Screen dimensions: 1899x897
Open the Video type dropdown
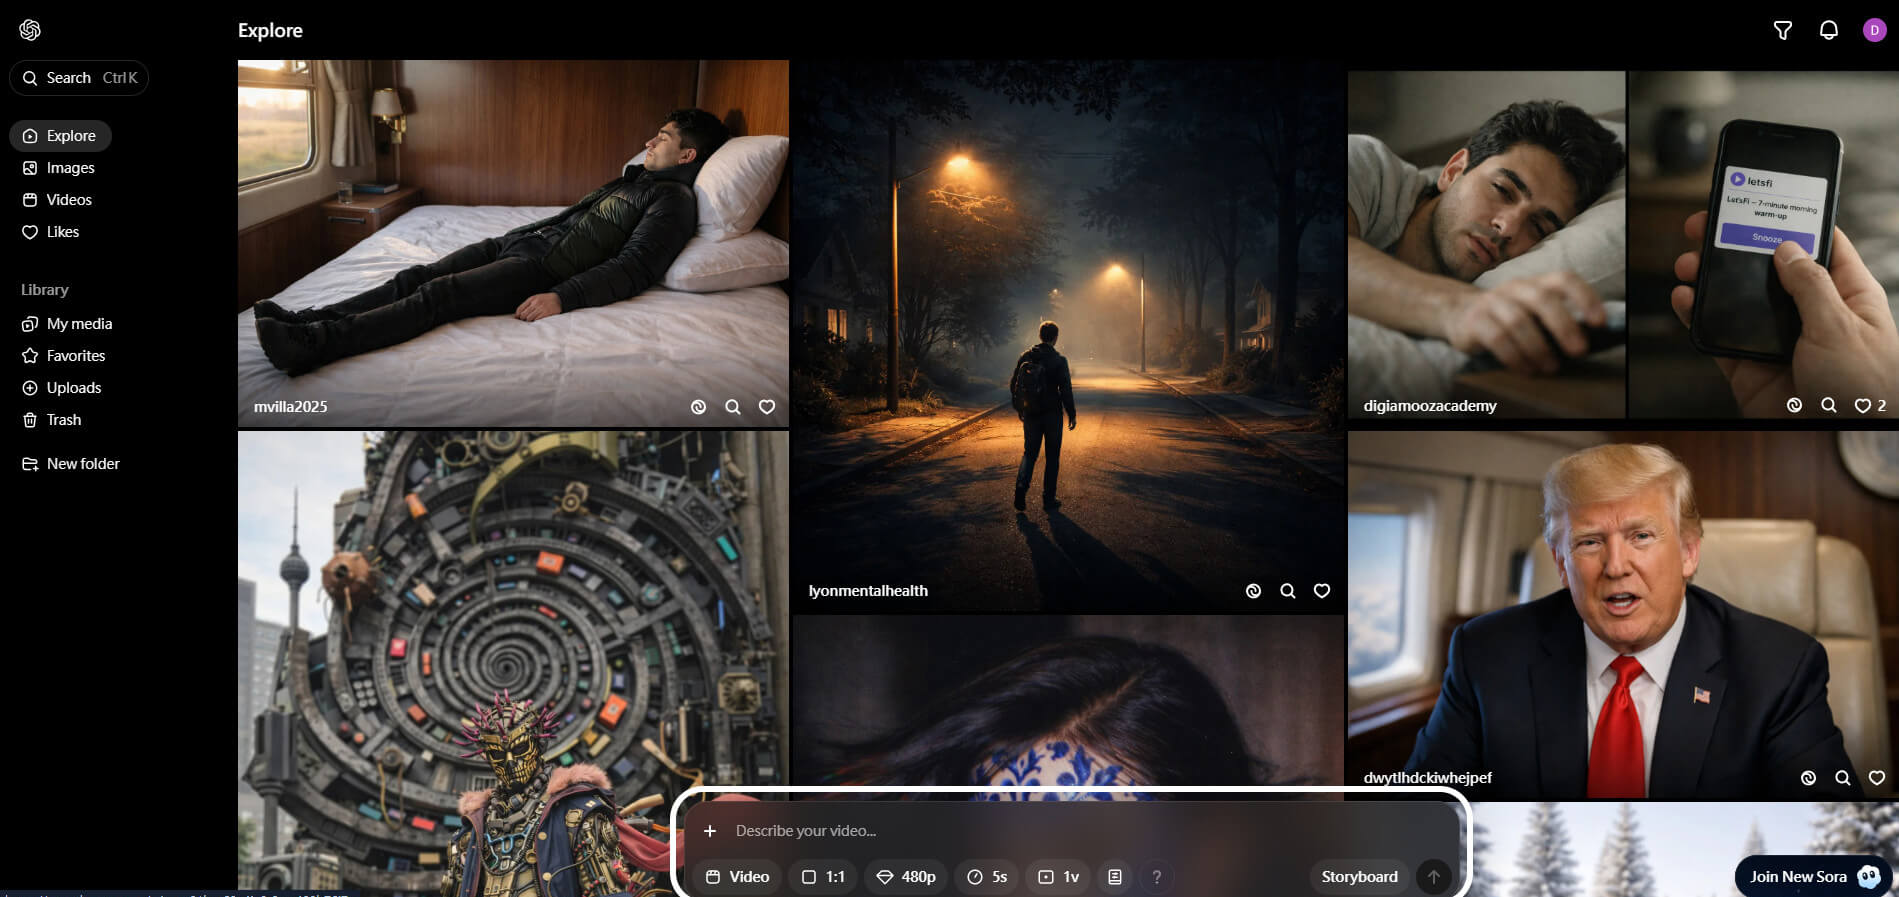737,877
